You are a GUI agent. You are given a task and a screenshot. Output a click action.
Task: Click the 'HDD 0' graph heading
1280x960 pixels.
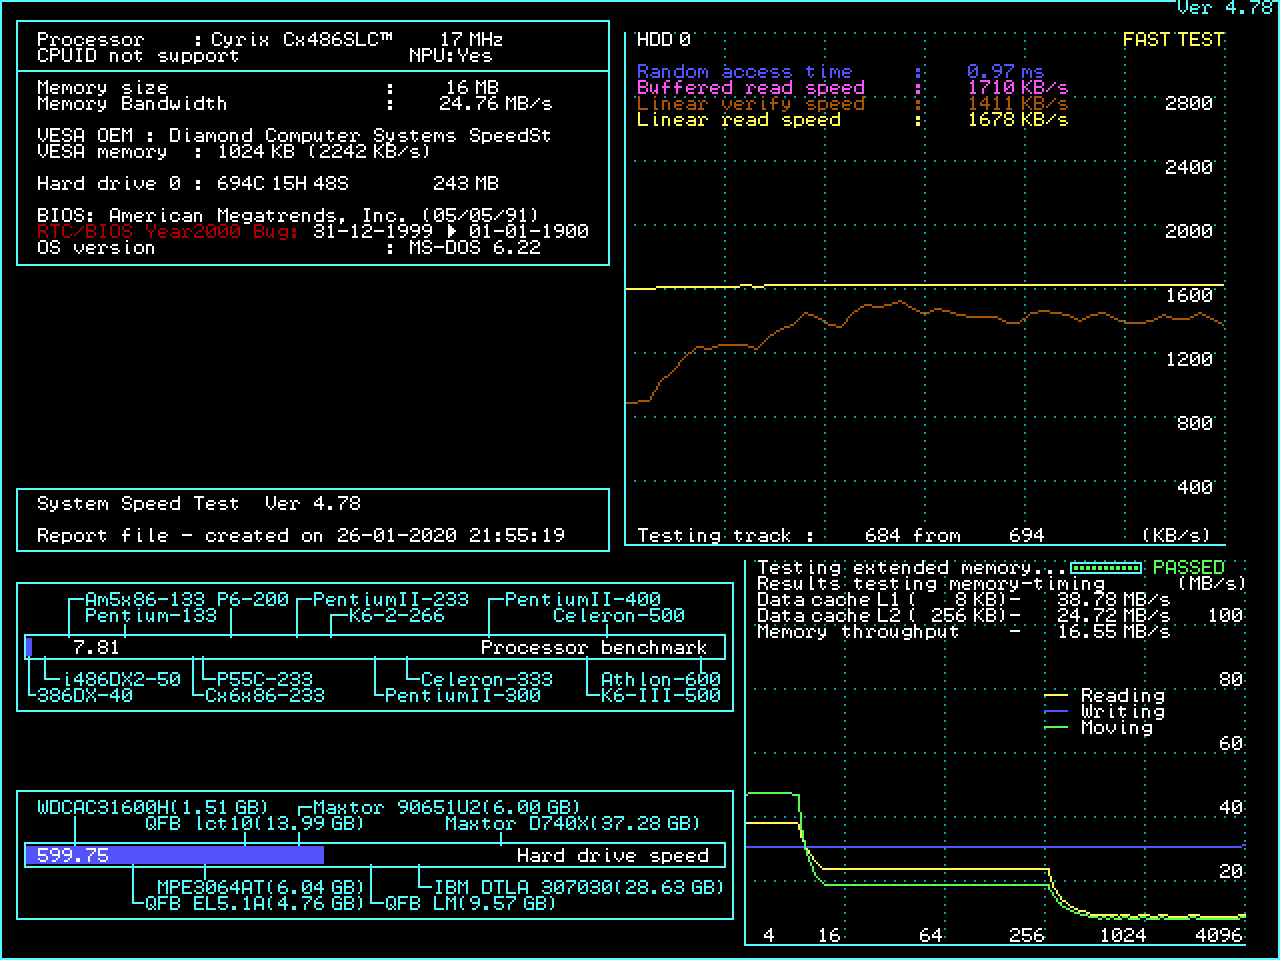click(664, 40)
